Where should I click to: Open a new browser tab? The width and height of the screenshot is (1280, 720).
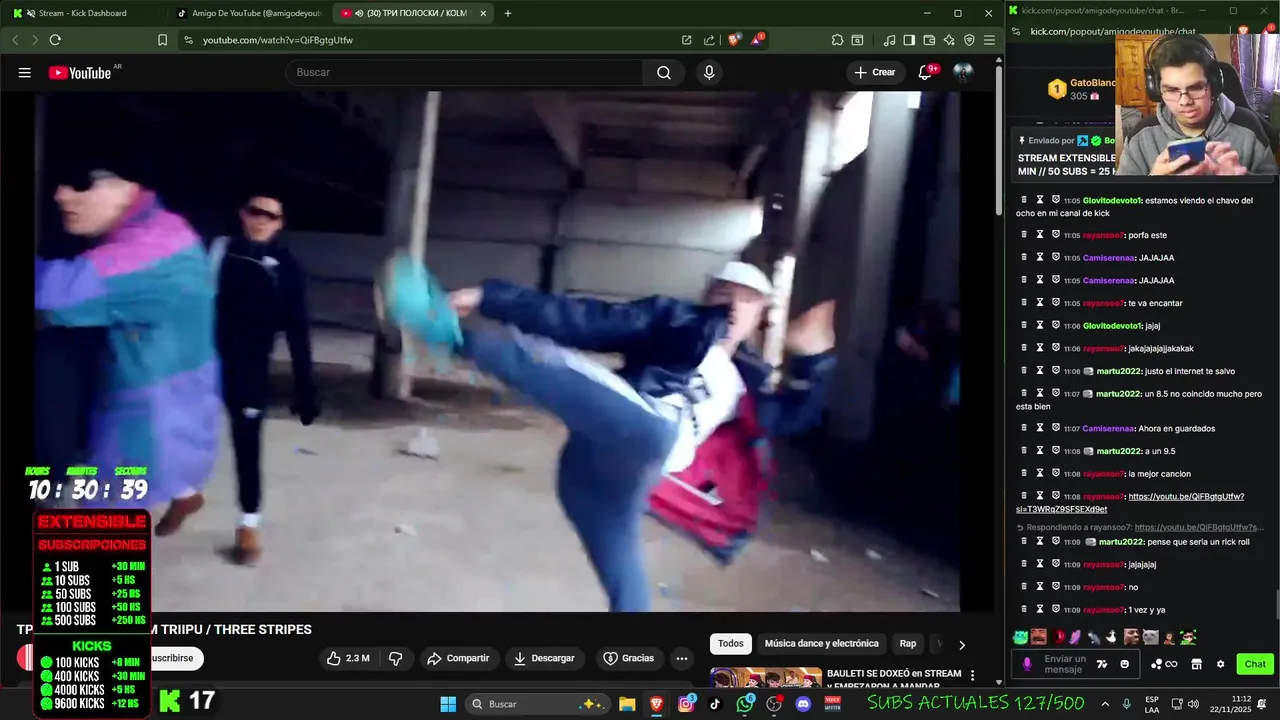pyautogui.click(x=508, y=13)
